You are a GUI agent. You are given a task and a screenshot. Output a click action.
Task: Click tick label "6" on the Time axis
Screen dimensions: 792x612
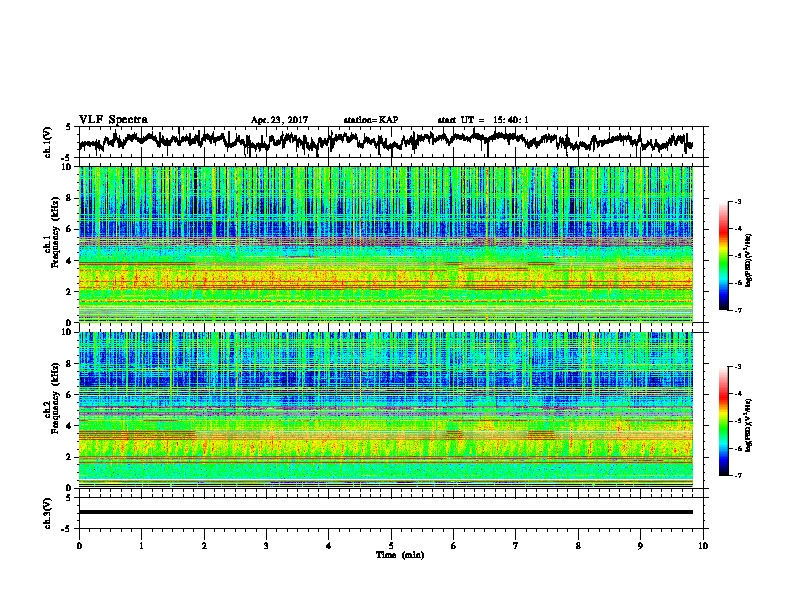pyautogui.click(x=454, y=546)
